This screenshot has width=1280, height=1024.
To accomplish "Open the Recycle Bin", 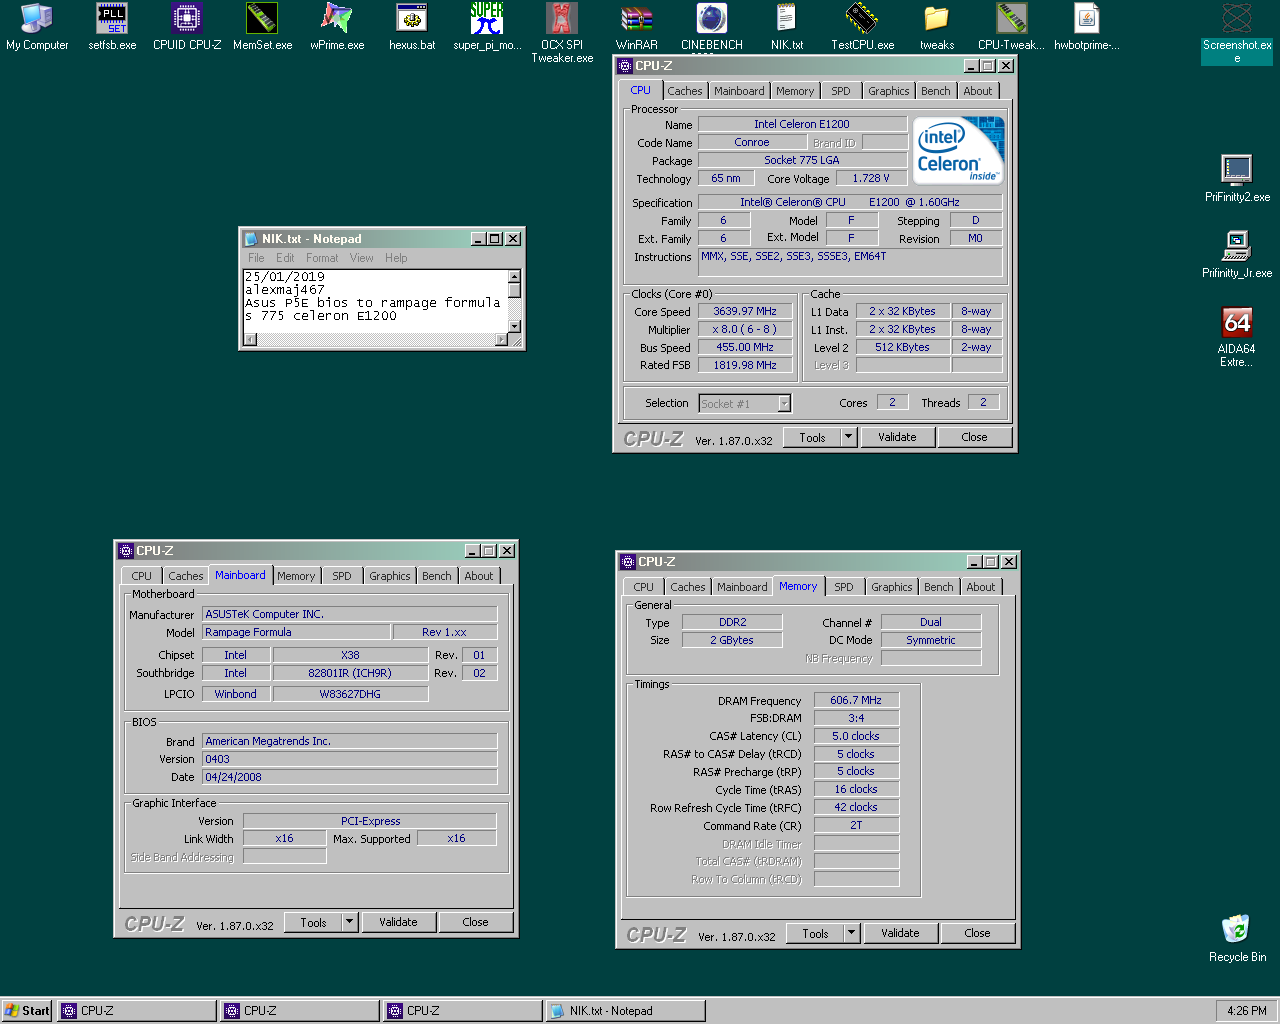I will click(1237, 938).
